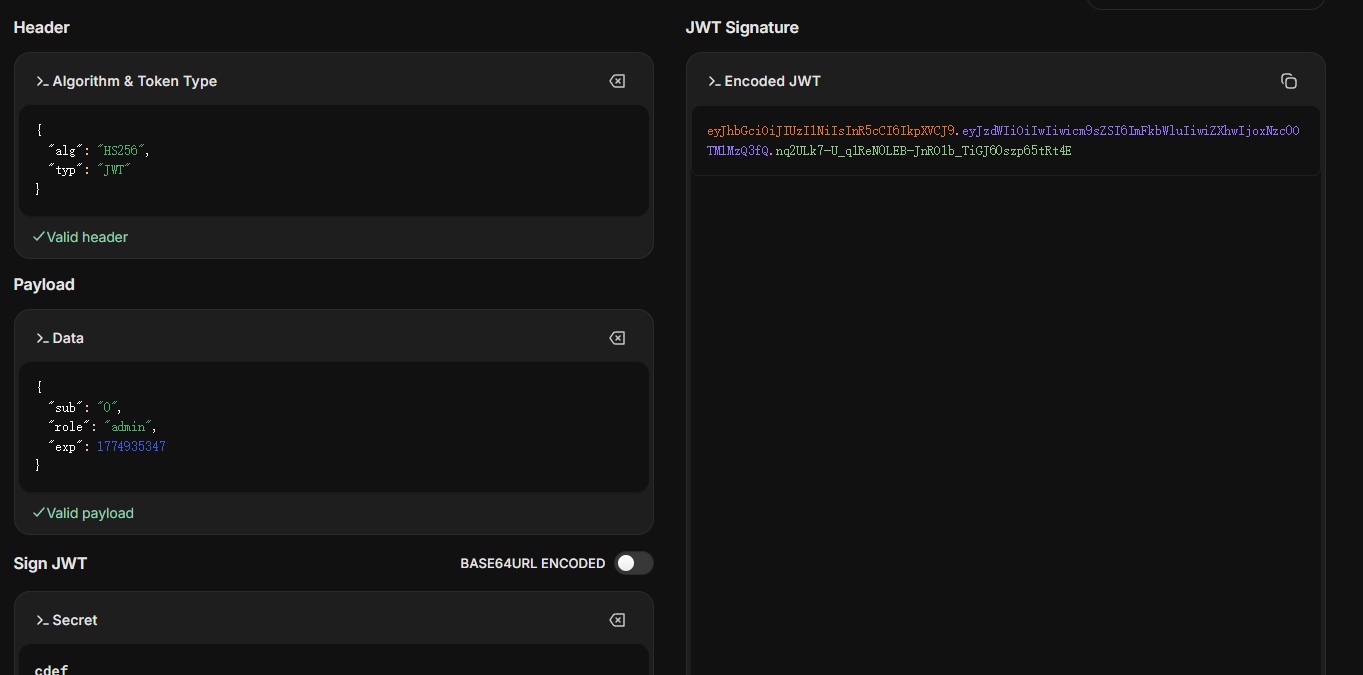Focus the payload JSON editor
1363x675 pixels.
[x=334, y=427]
